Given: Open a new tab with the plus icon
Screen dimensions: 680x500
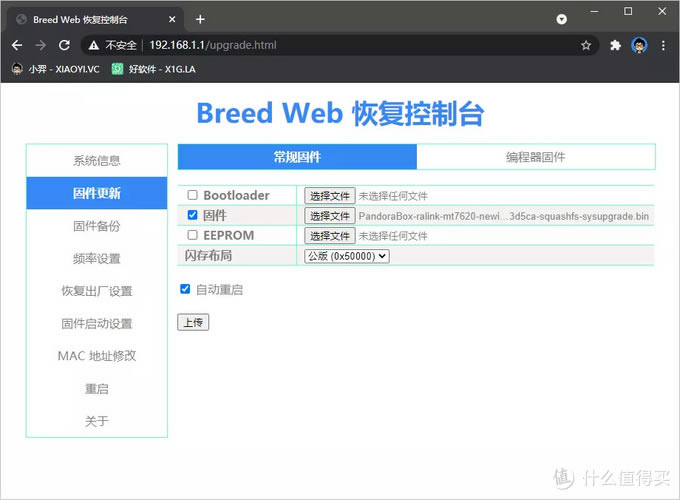Looking at the screenshot, I should tap(200, 20).
